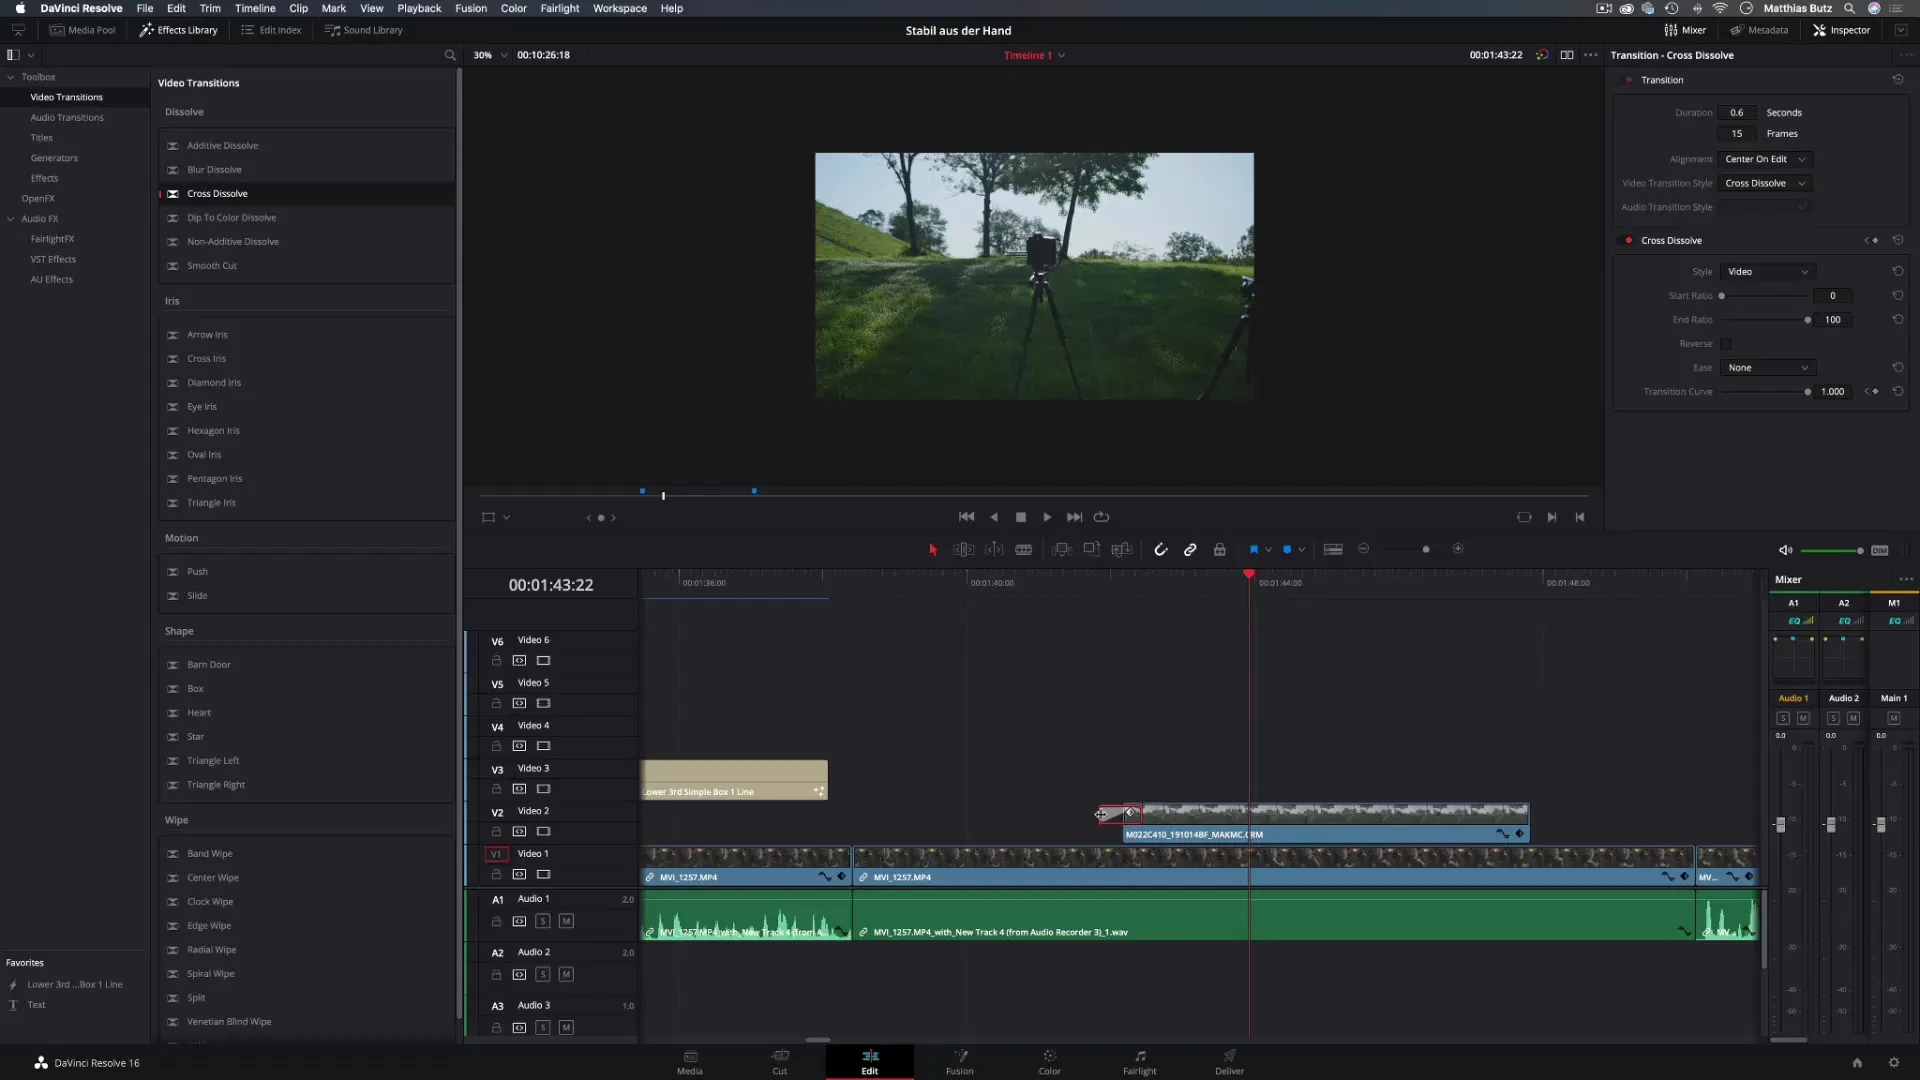The height and width of the screenshot is (1080, 1920).
Task: Open flag color dropdown arrow
Action: click(x=1268, y=549)
